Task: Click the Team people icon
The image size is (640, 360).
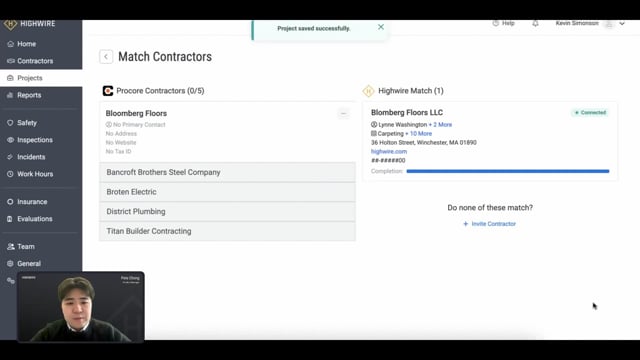Action: [x=11, y=247]
